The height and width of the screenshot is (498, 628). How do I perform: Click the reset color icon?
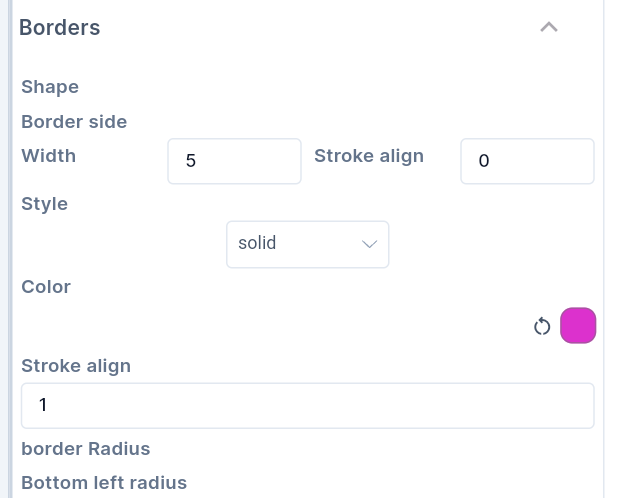[x=542, y=326]
